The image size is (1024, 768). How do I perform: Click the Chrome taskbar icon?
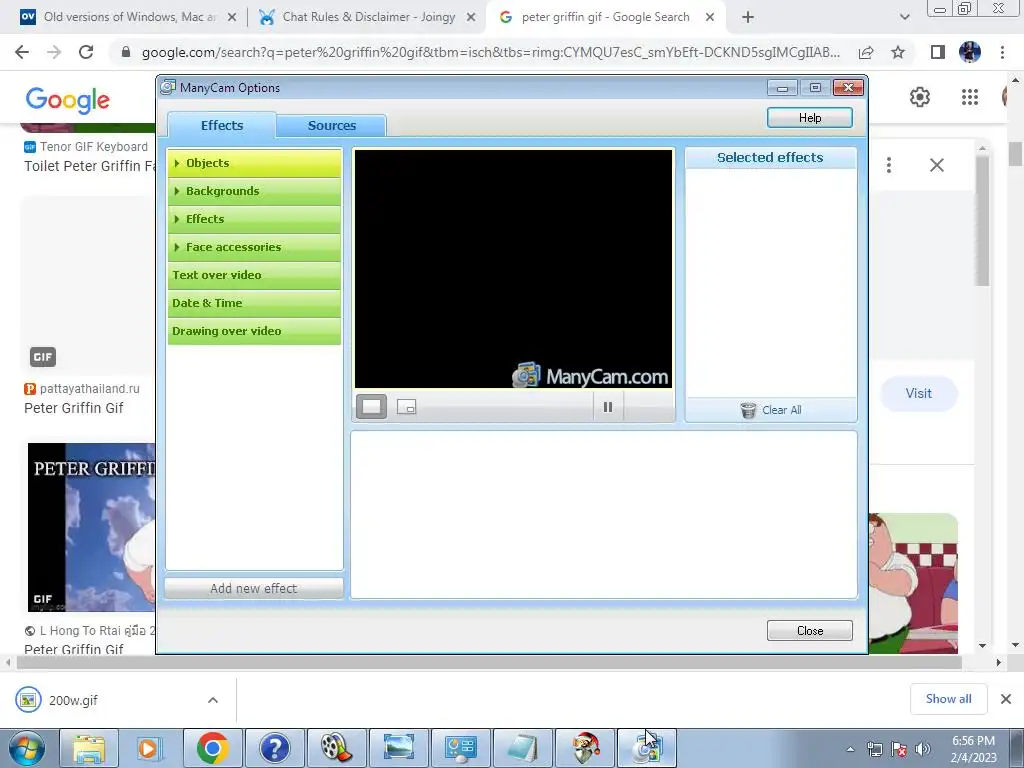pos(212,748)
